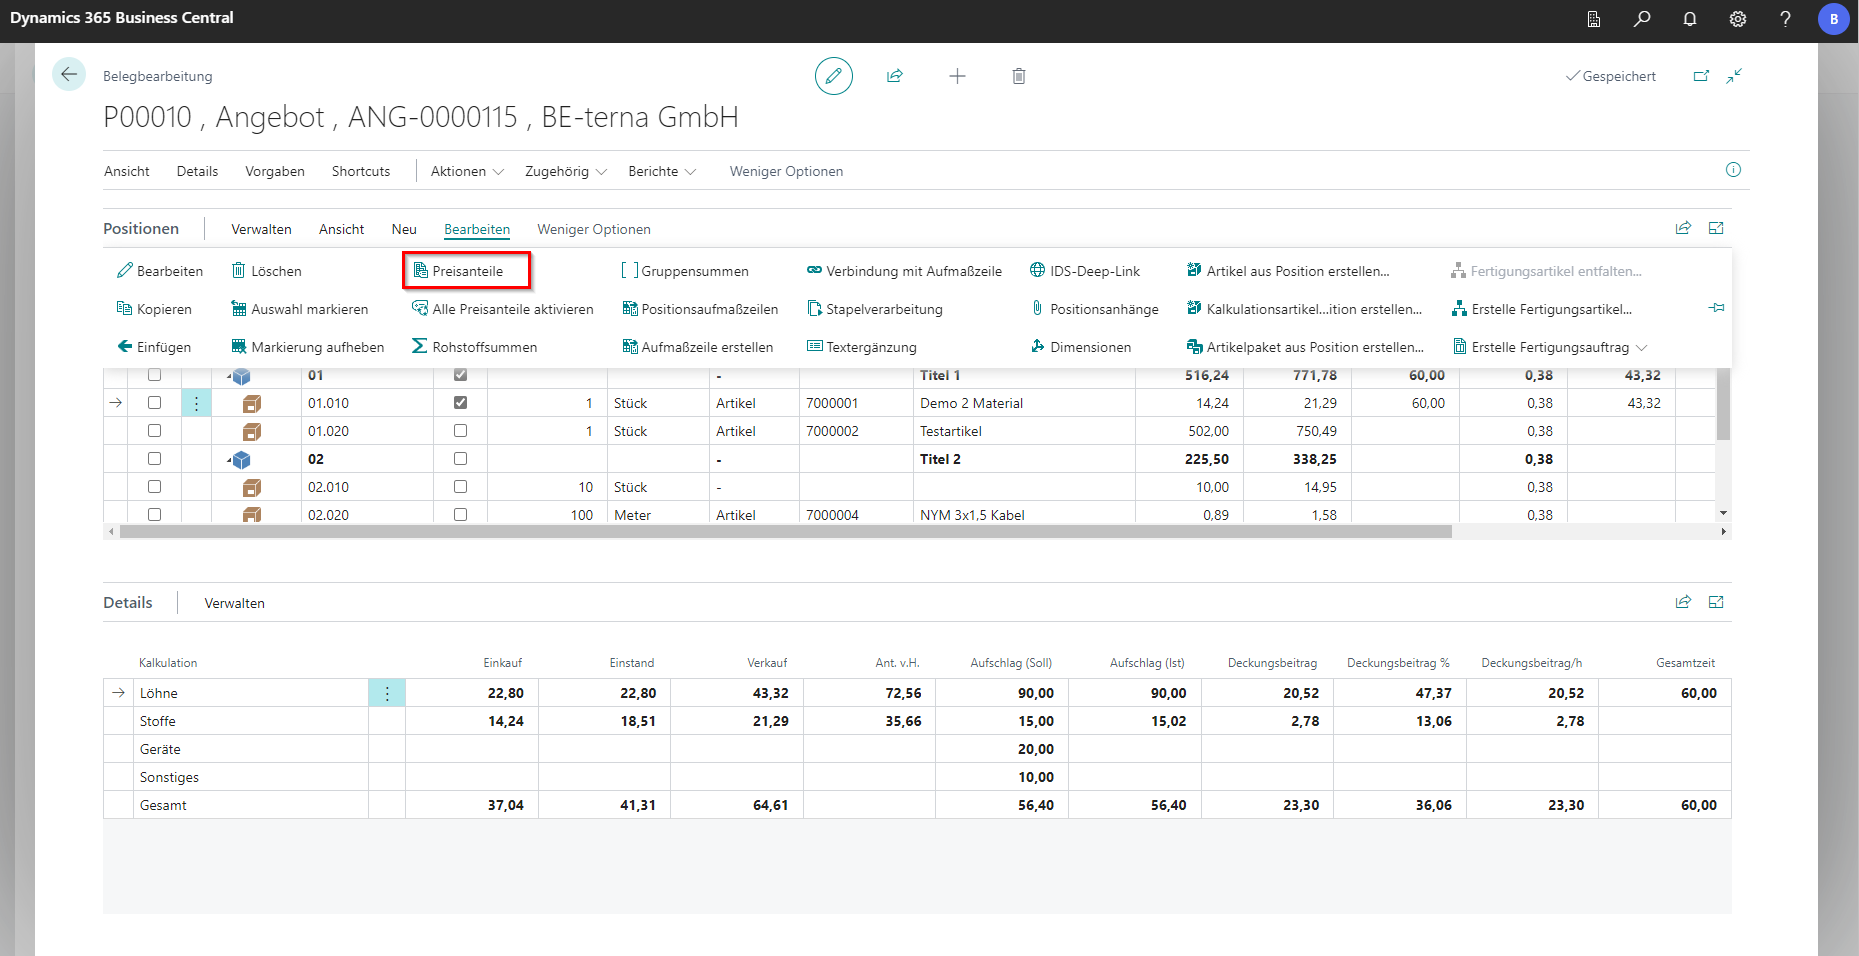
Task: Click the vertical scrollbar down arrow of positions
Action: (1723, 513)
